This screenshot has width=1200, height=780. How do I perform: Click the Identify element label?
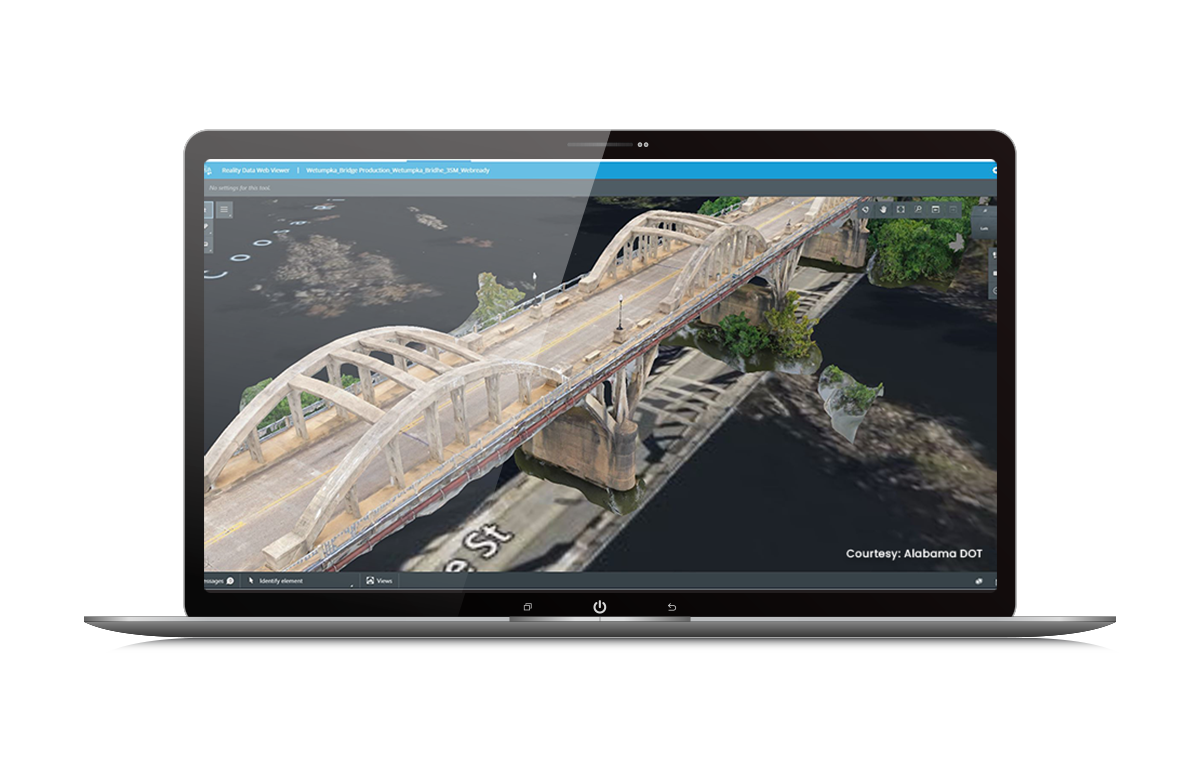click(283, 579)
